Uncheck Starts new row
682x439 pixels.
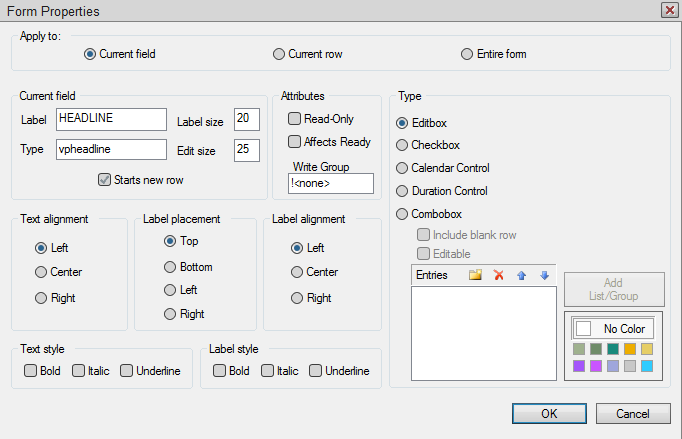[x=104, y=180]
